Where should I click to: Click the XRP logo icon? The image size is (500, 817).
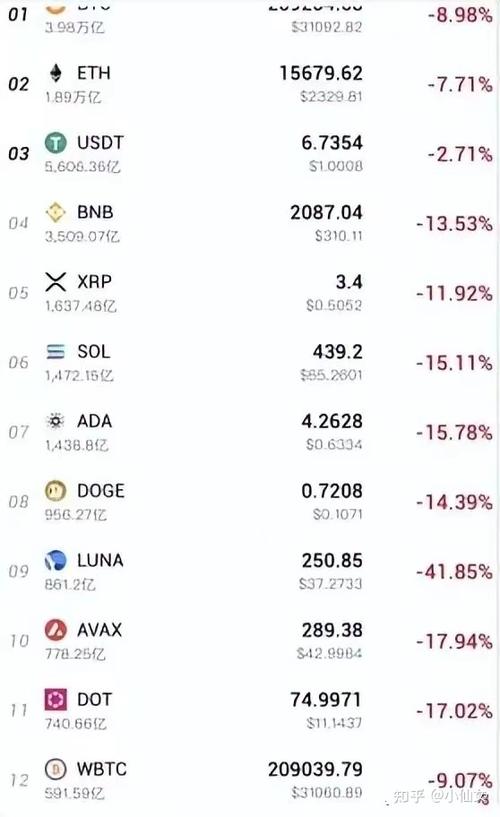pyautogui.click(x=55, y=282)
